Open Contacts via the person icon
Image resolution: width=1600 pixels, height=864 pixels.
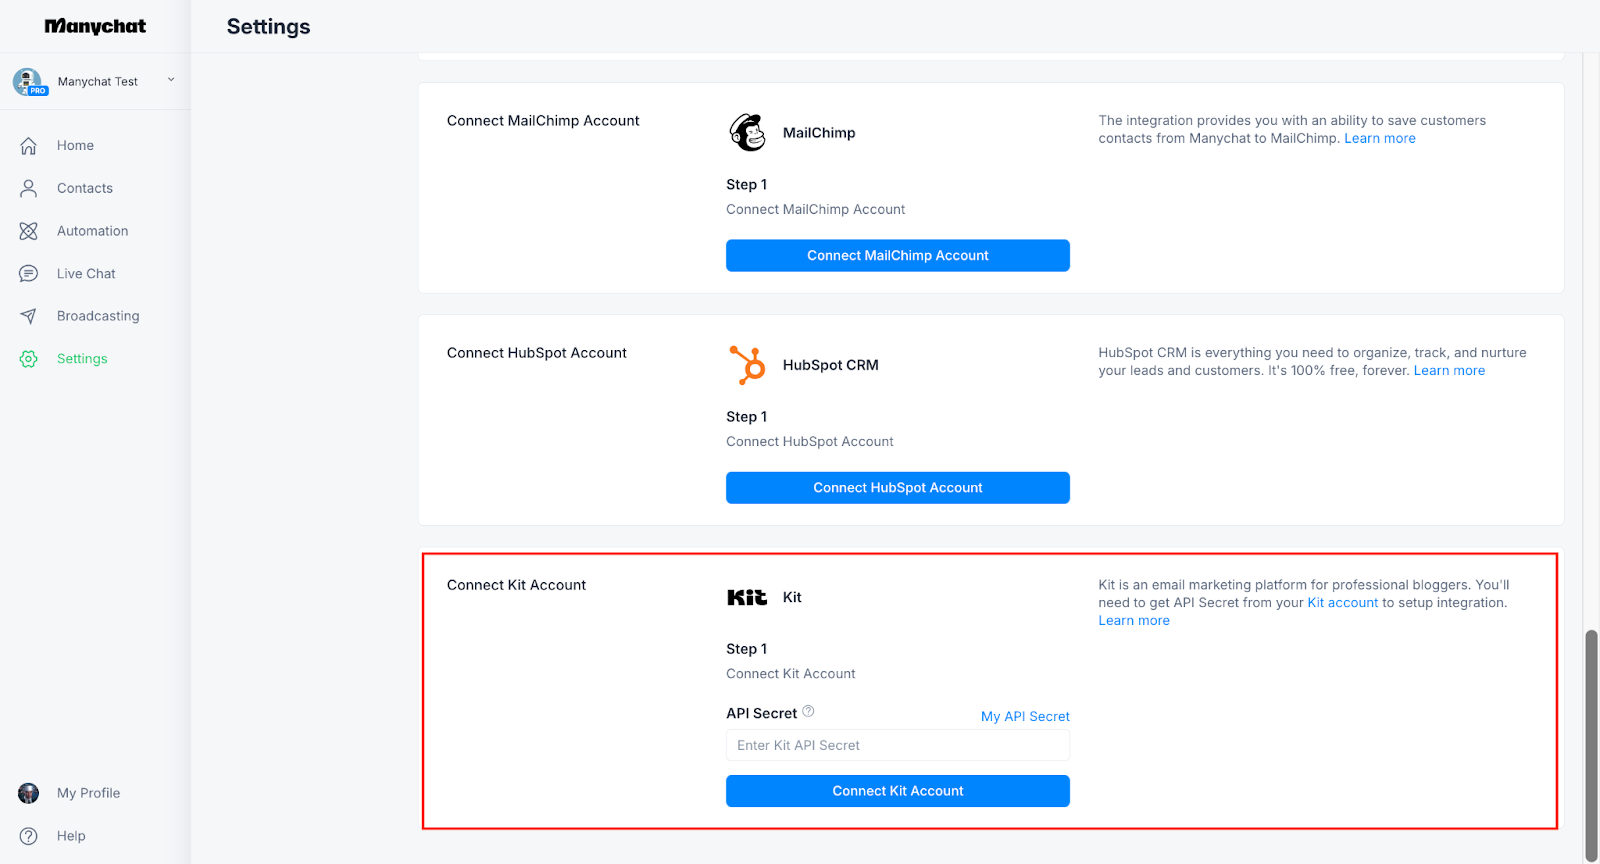point(29,188)
